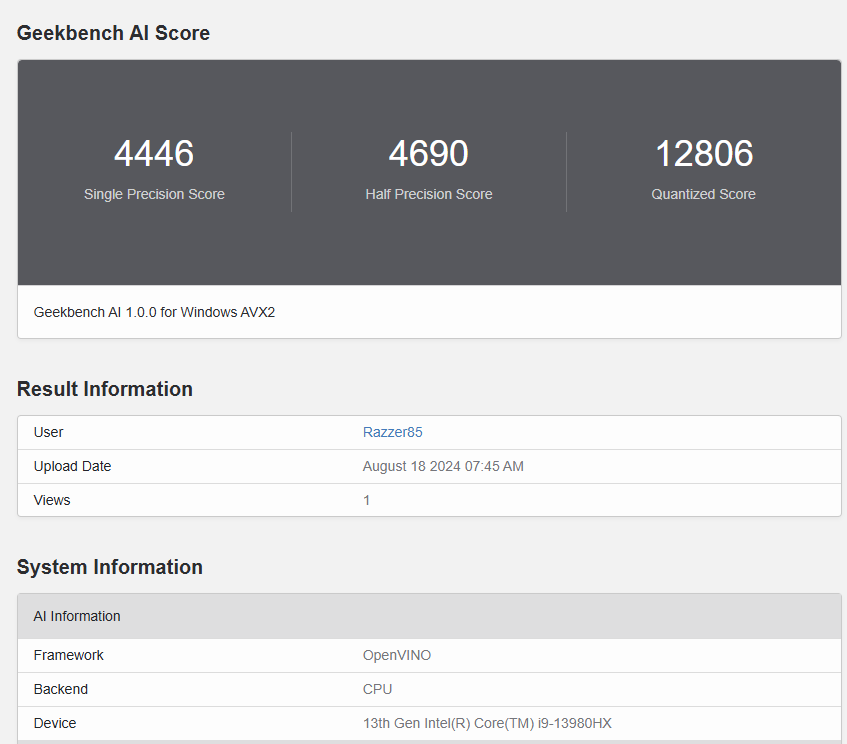This screenshot has width=847, height=744.
Task: Click the AI Information table header
Action: pyautogui.click(x=429, y=616)
